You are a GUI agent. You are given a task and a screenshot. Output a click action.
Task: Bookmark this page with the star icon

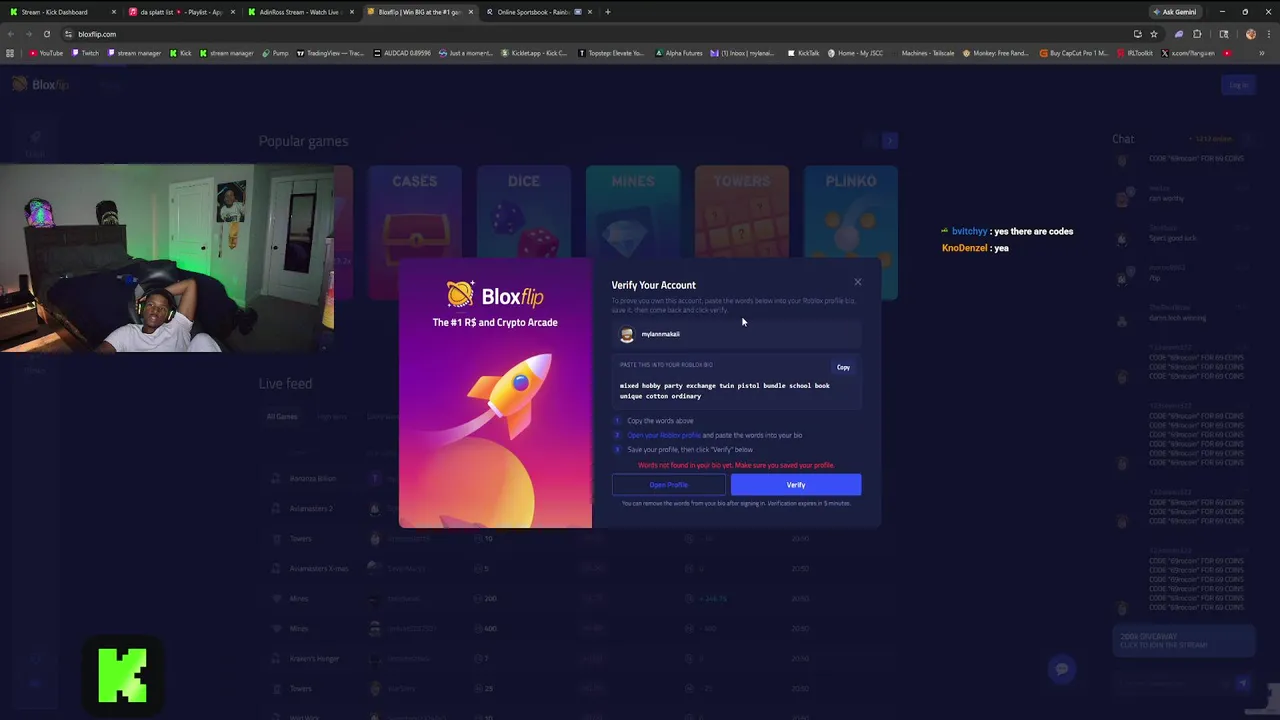point(1153,34)
